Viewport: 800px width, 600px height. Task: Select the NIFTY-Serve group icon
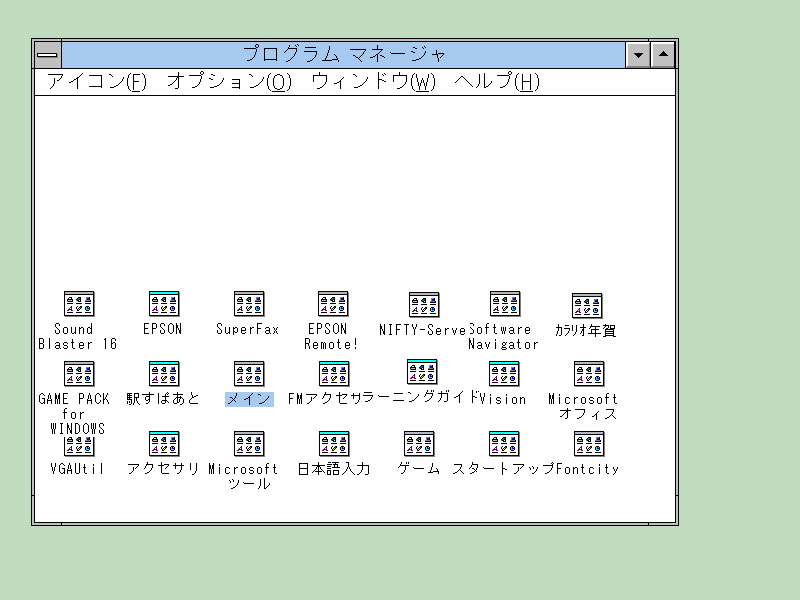coord(424,305)
